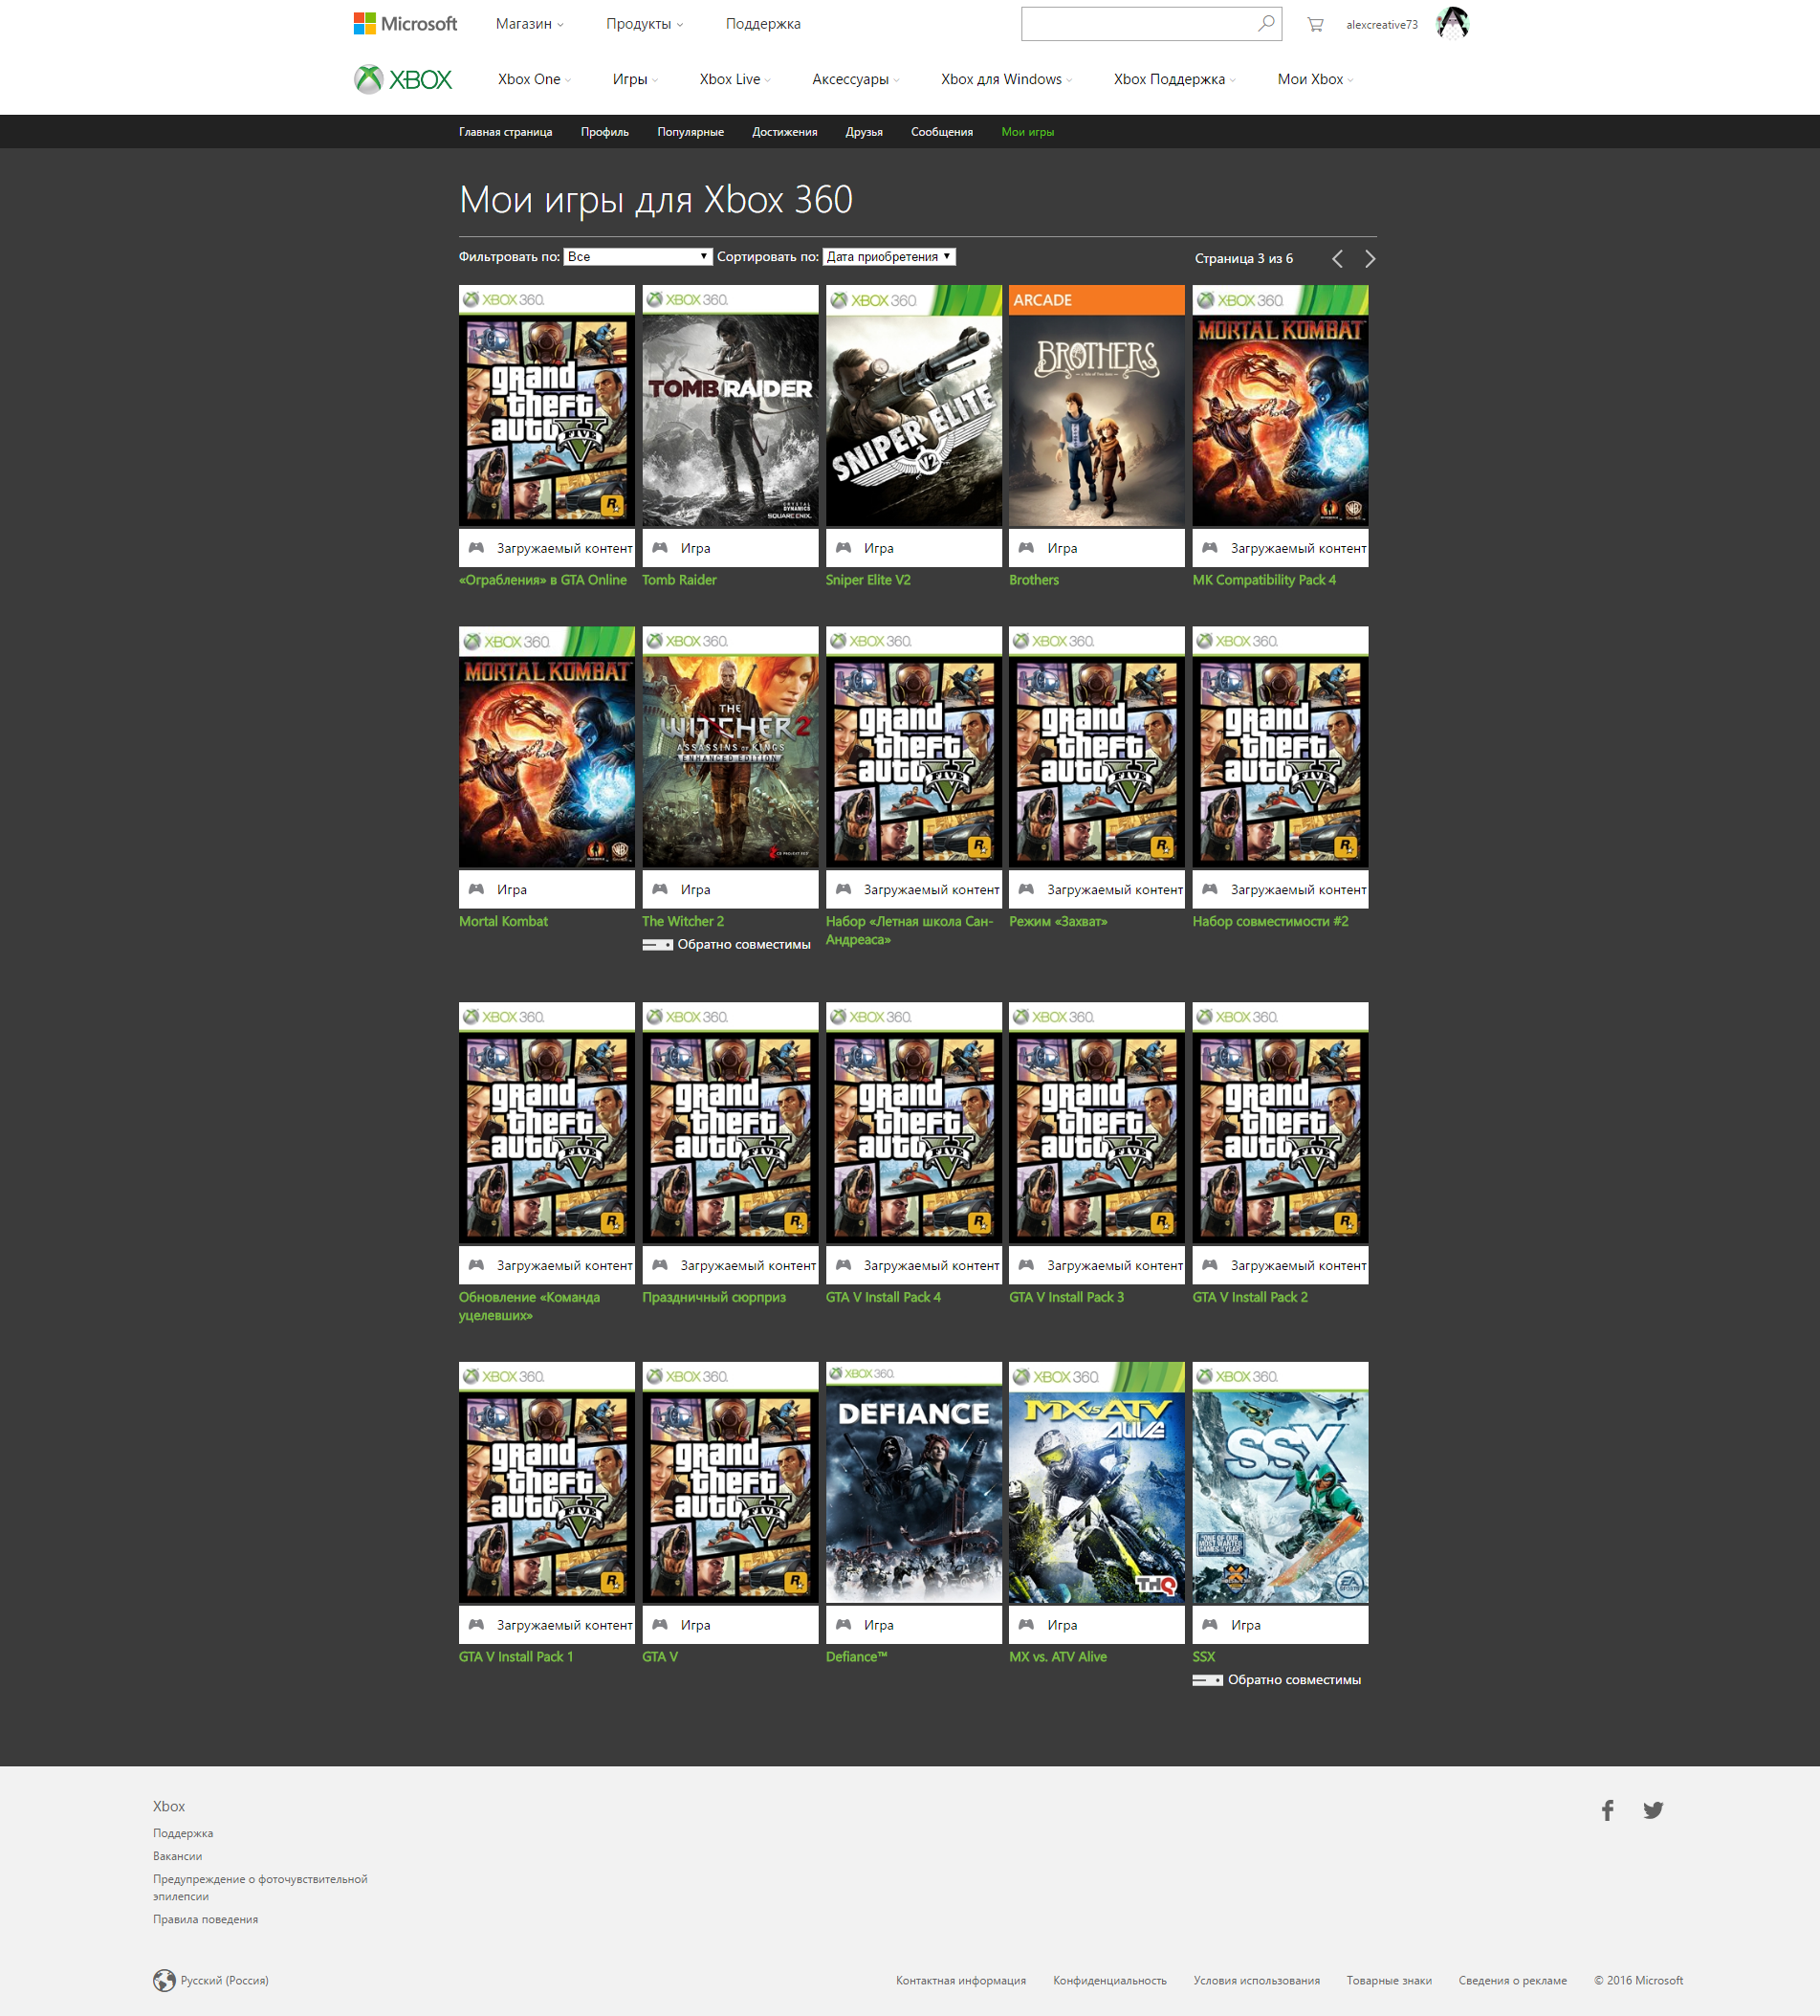The width and height of the screenshot is (1820, 2016).
Task: Open the Defiance cover thumbnail
Action: tap(914, 1483)
